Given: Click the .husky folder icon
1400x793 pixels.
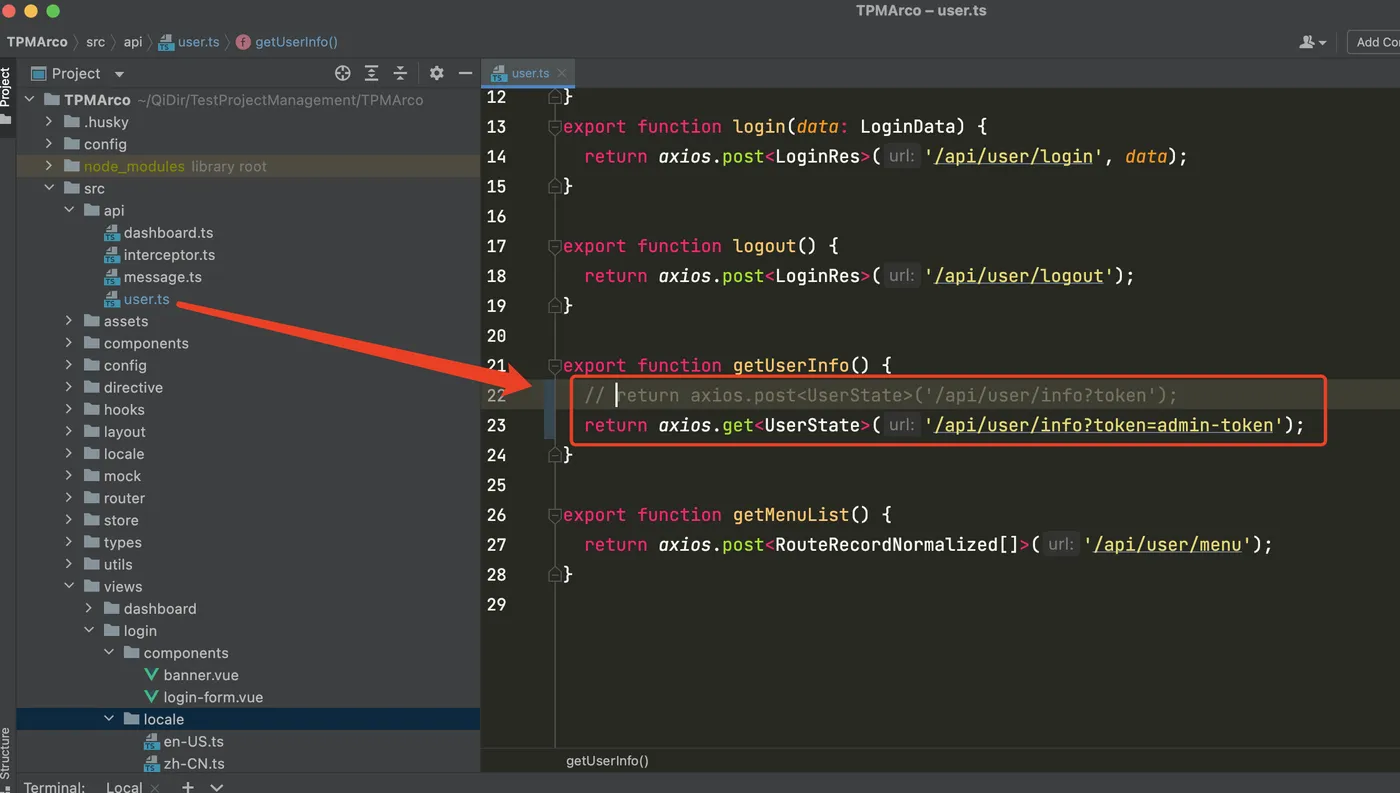Looking at the screenshot, I should [72, 122].
